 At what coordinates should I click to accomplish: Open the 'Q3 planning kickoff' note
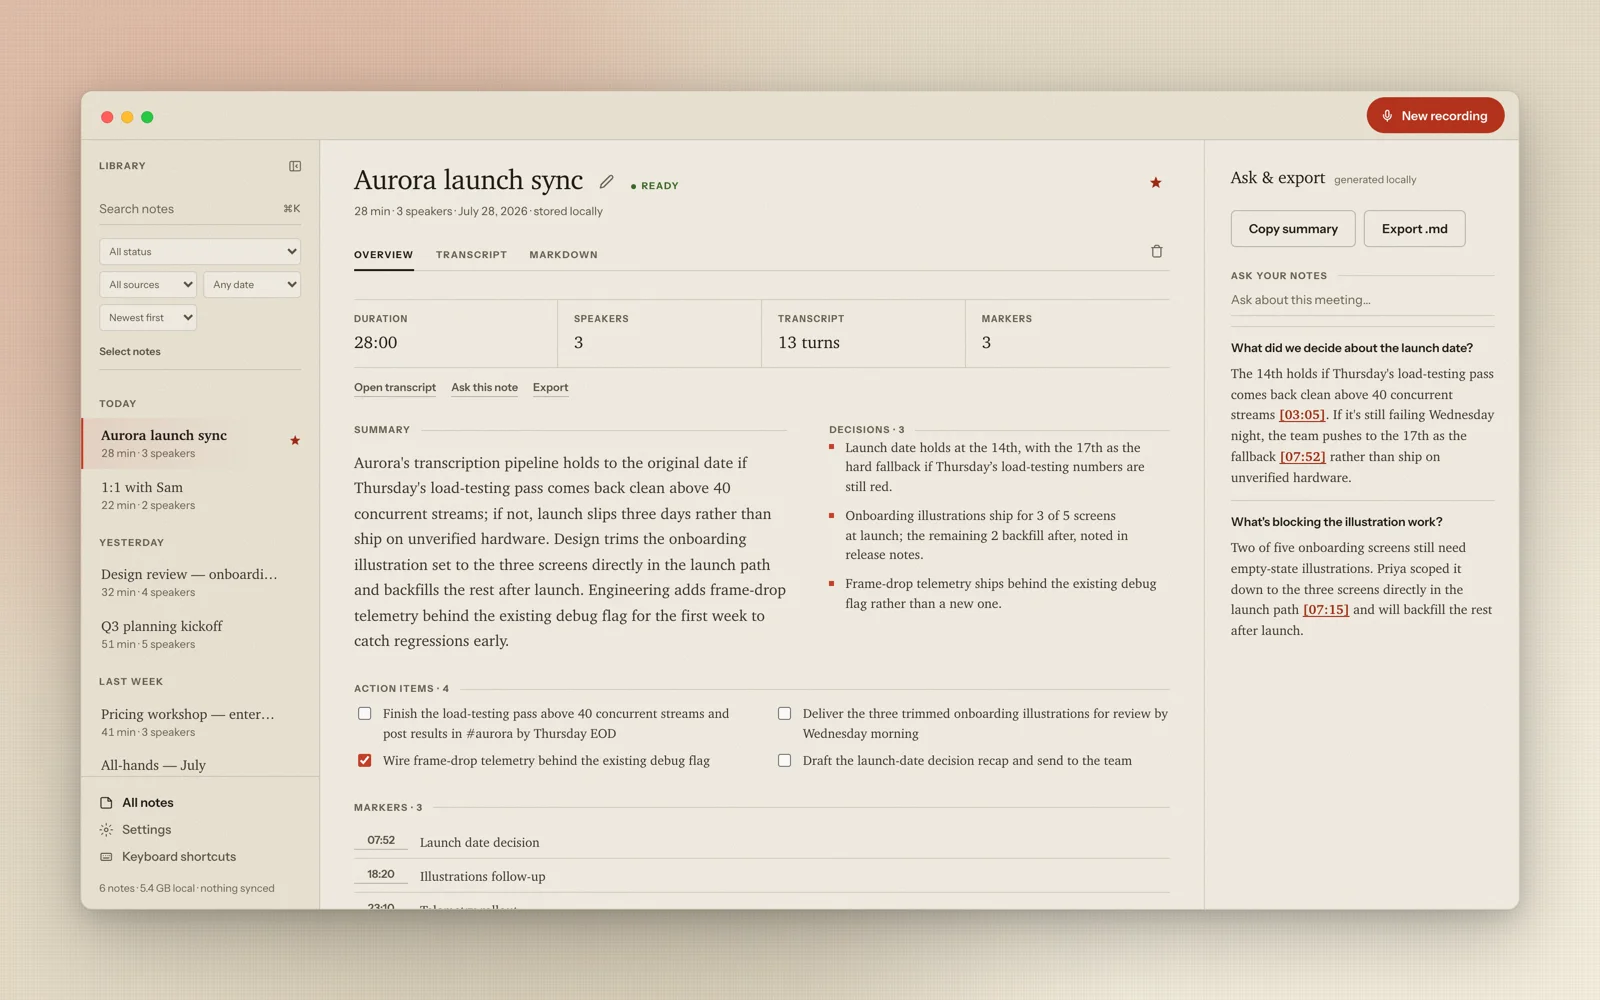click(200, 634)
